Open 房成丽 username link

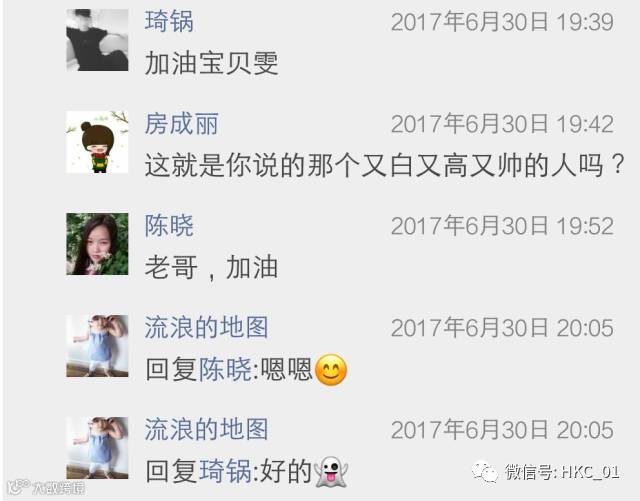[x=182, y=123]
